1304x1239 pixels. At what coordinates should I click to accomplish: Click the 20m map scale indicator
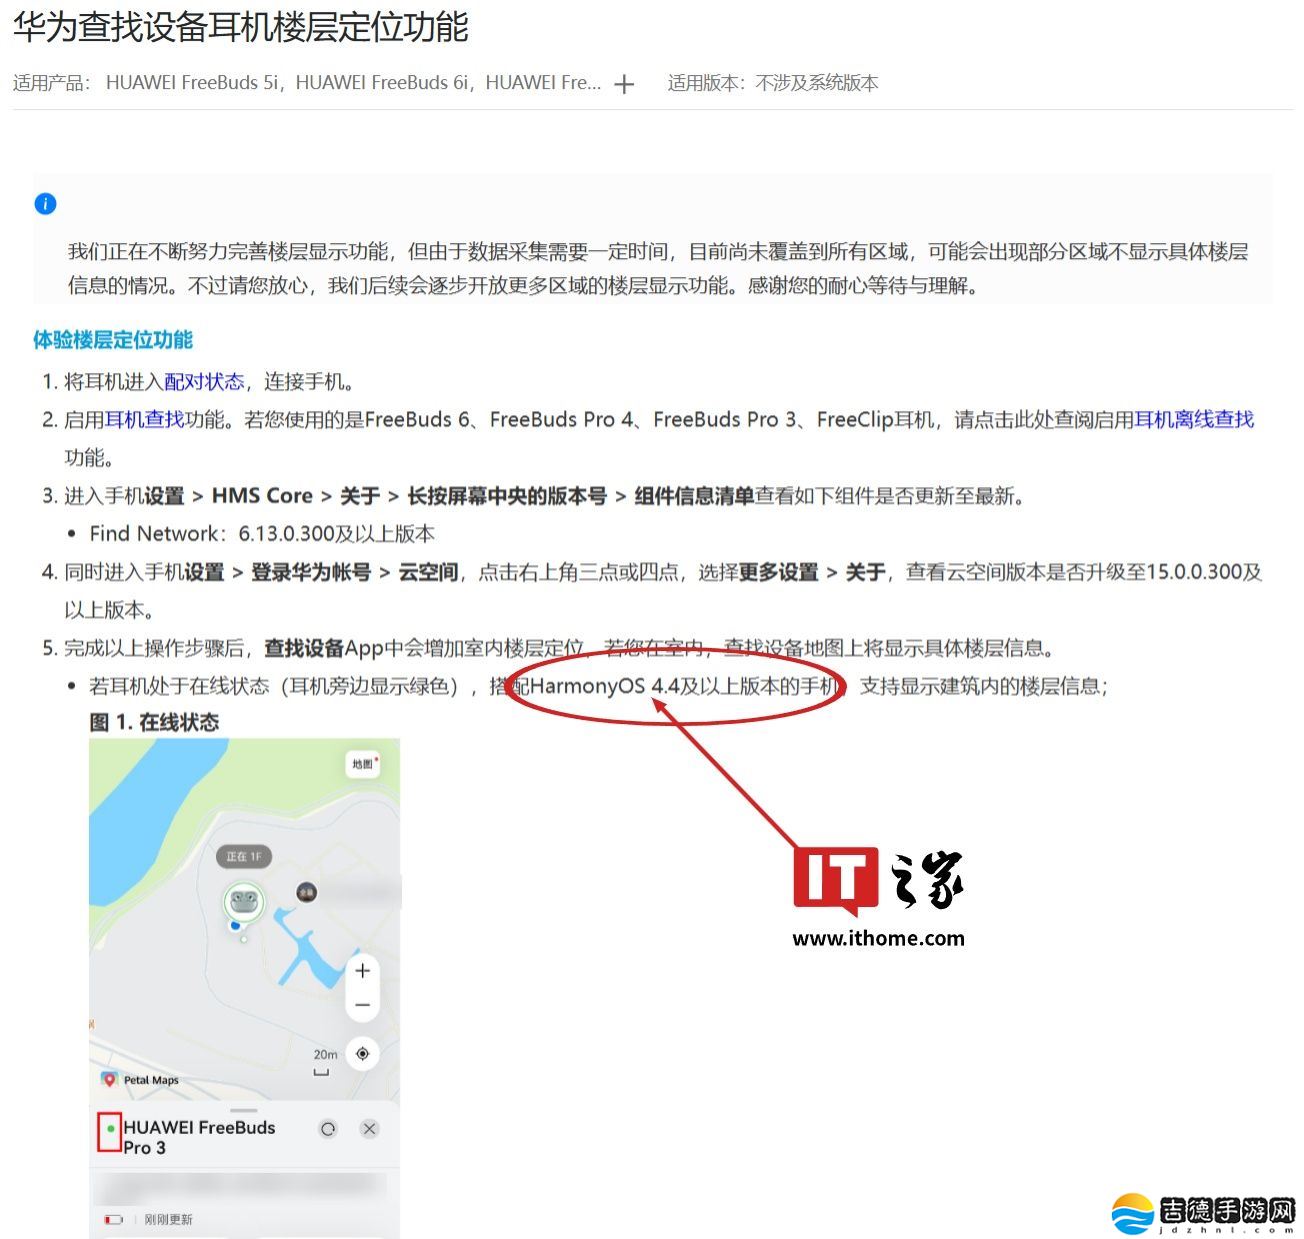pos(324,1062)
